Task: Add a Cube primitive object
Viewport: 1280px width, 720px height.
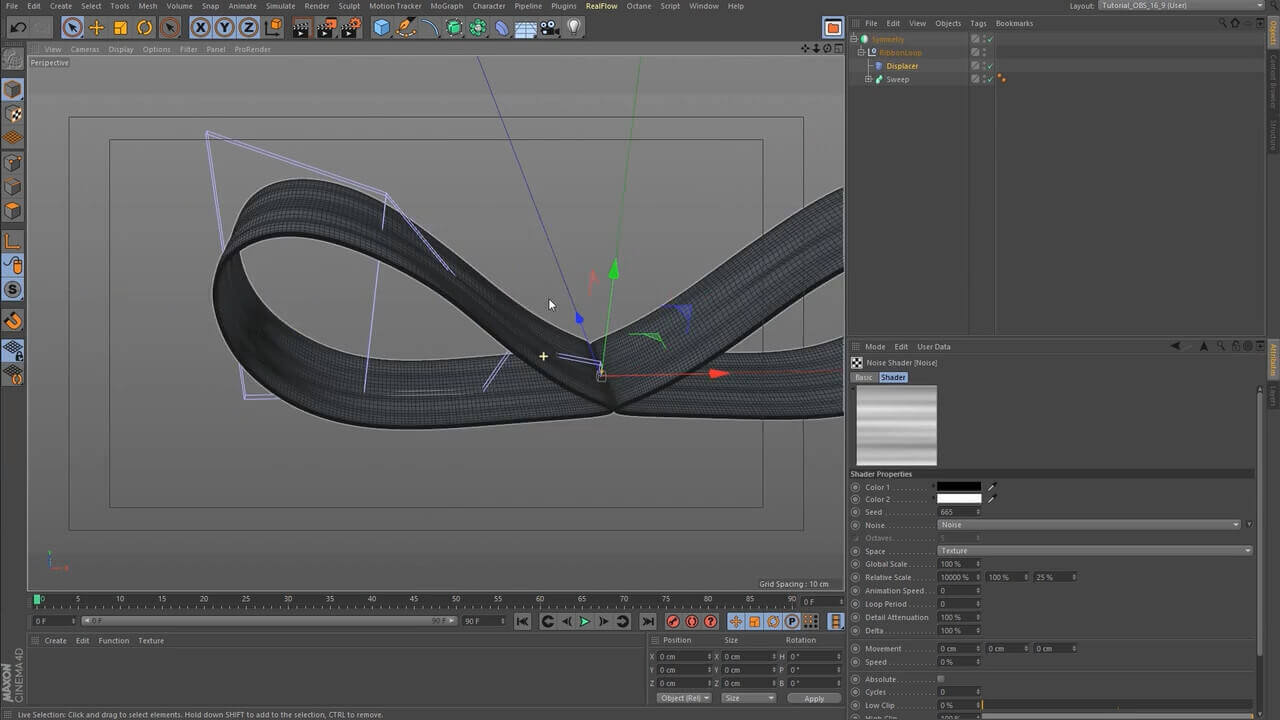Action: coord(381,28)
